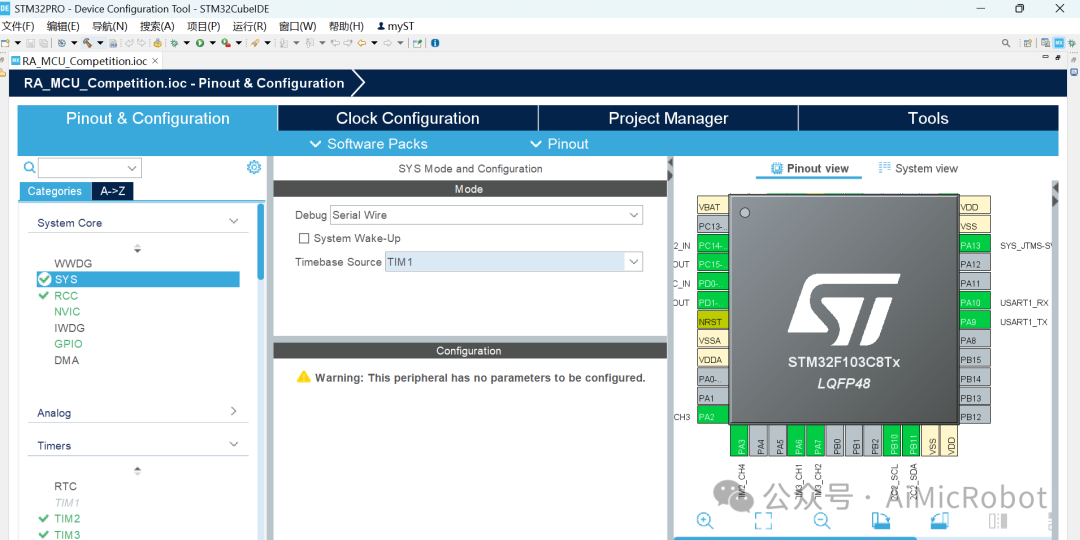
Task: Expand the Software Packs menu
Action: [368, 144]
